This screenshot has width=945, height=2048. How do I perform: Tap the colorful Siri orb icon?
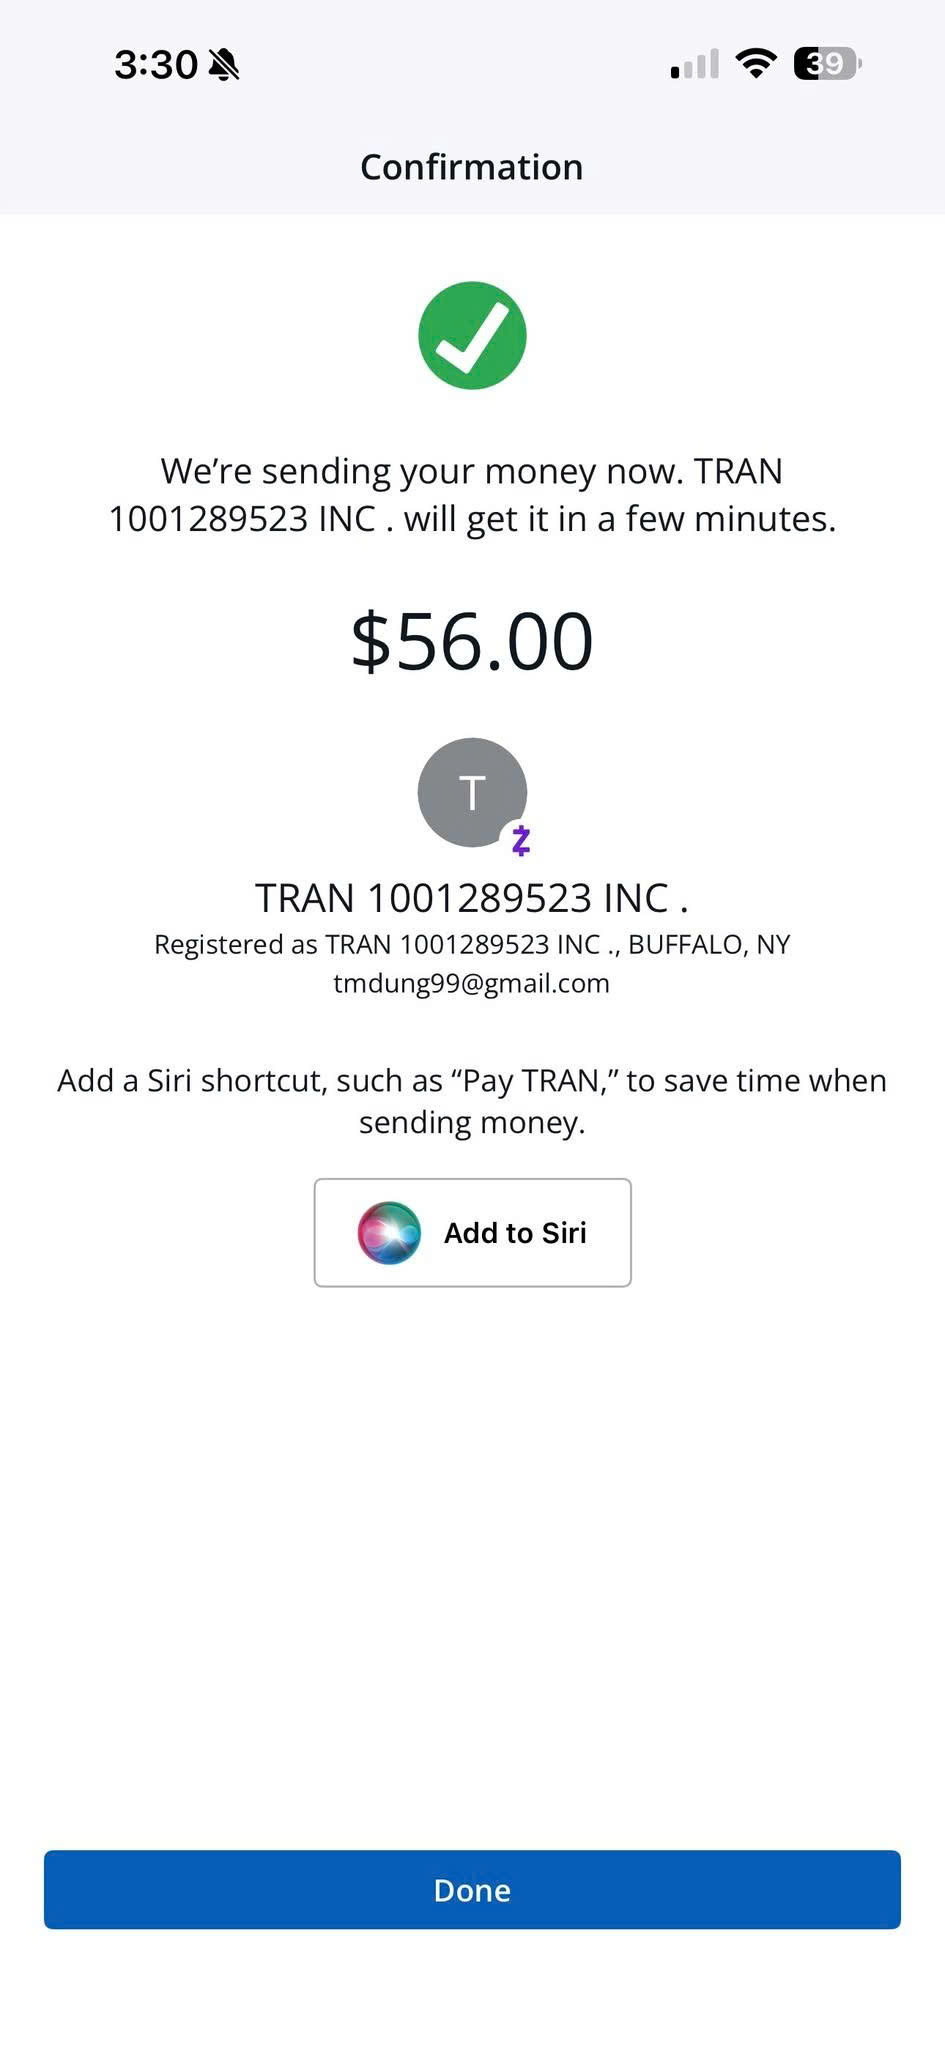(x=389, y=1233)
